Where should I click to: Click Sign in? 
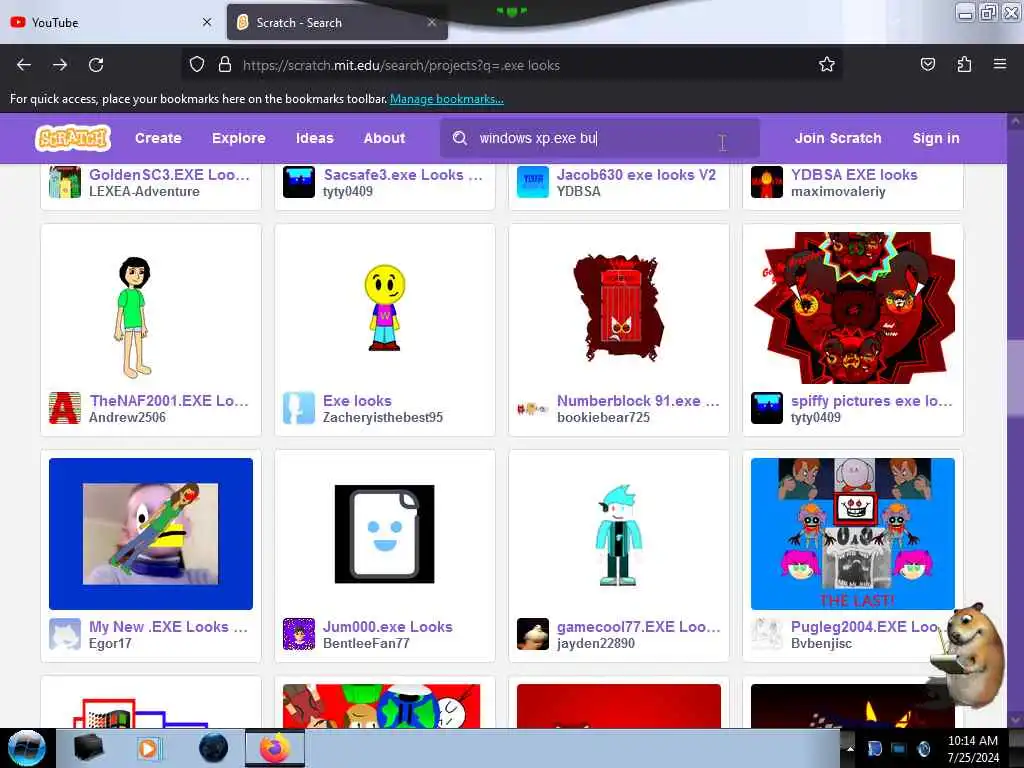936,138
